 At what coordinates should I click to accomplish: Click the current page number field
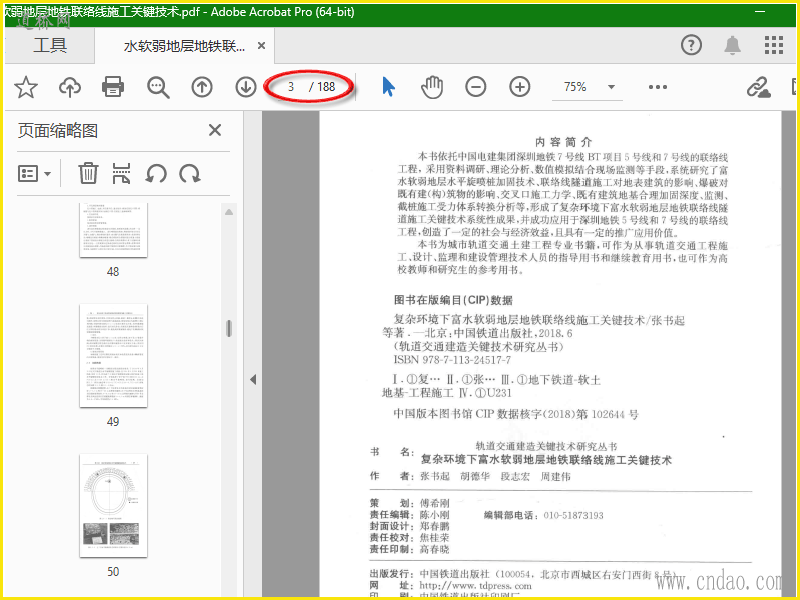291,87
